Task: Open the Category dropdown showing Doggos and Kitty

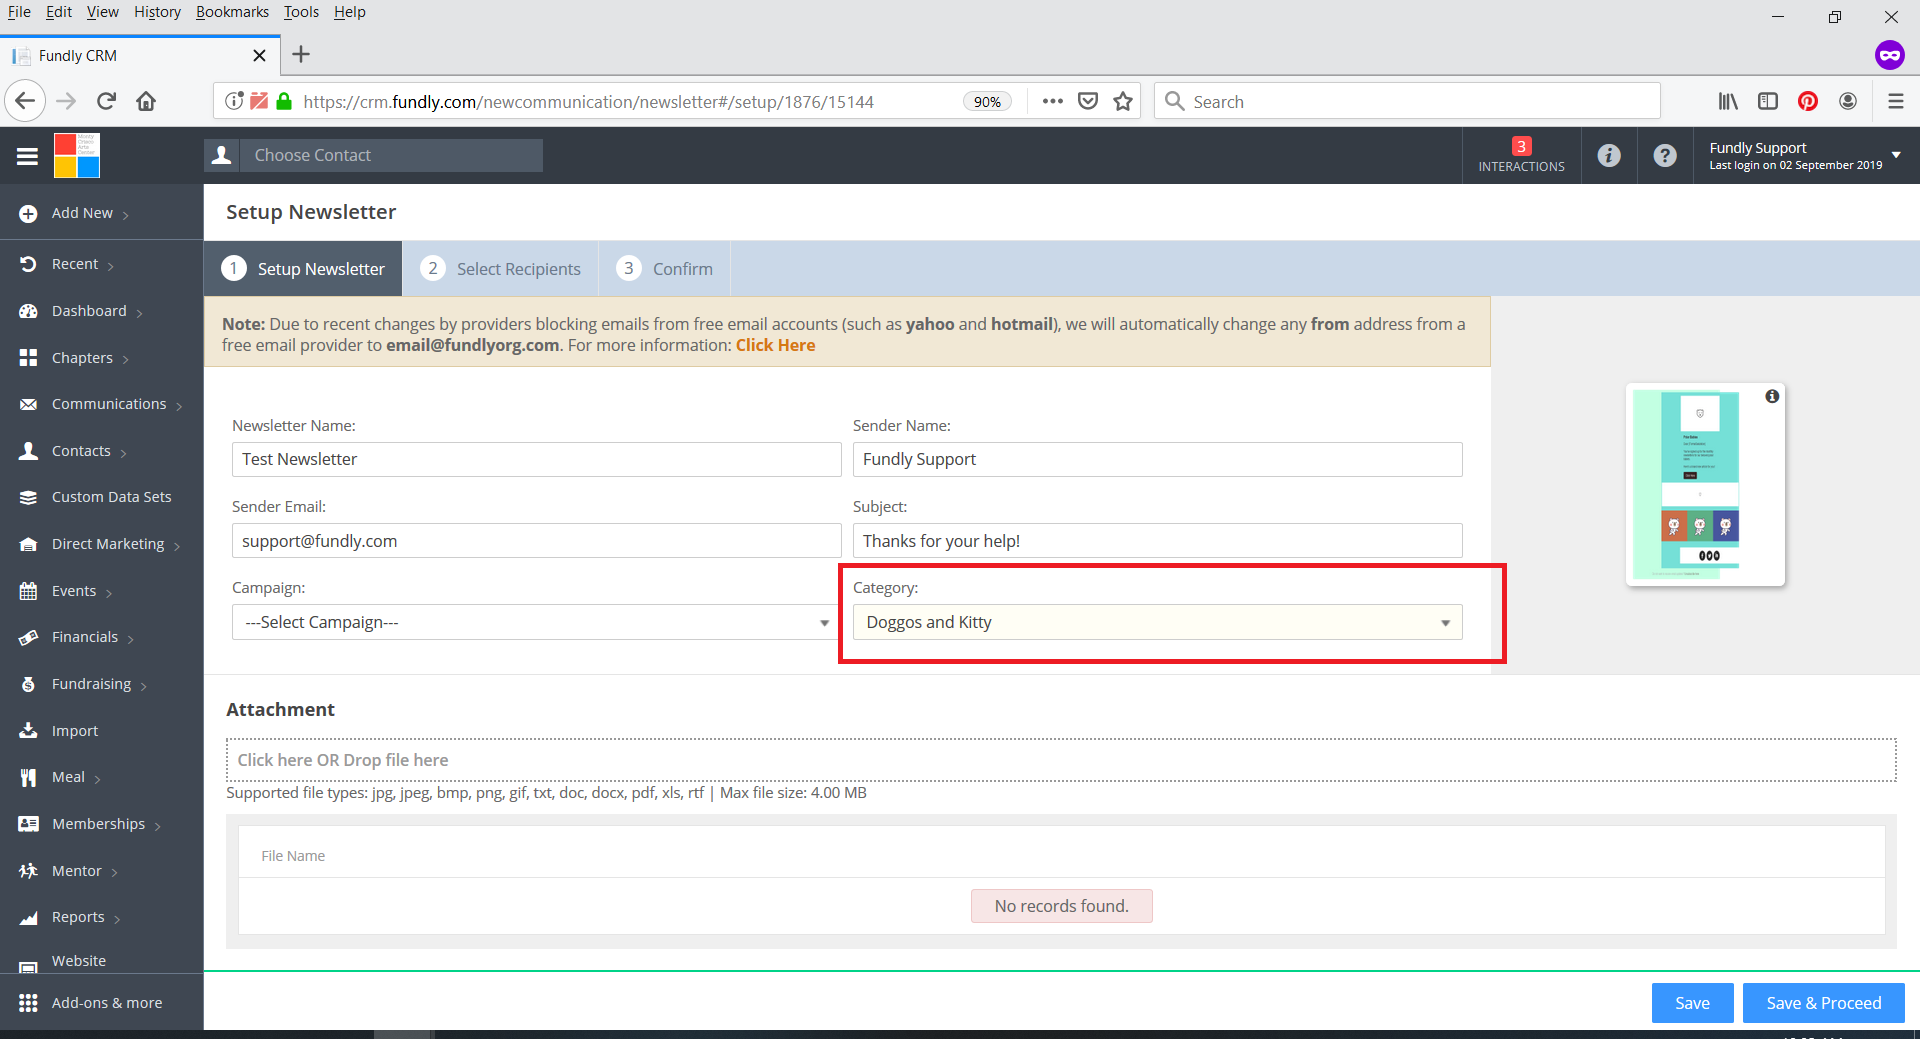Action: pyautogui.click(x=1157, y=622)
